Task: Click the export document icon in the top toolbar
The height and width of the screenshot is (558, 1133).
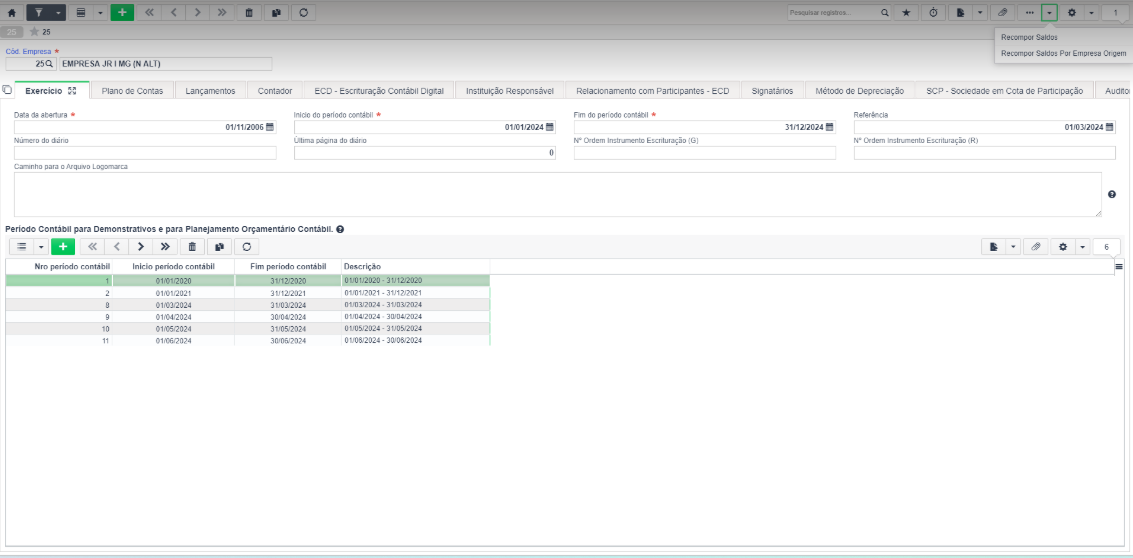Action: [x=960, y=12]
